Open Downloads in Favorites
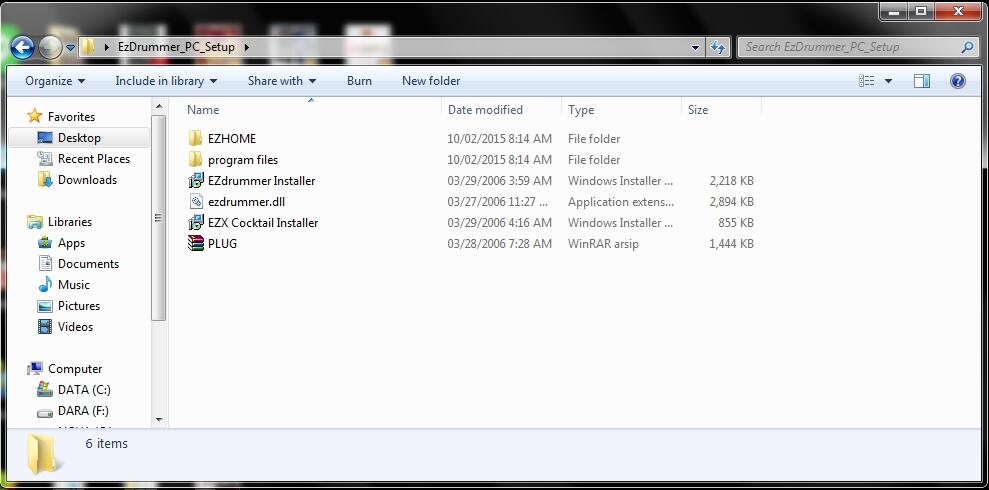This screenshot has height=490, width=989. (x=87, y=180)
